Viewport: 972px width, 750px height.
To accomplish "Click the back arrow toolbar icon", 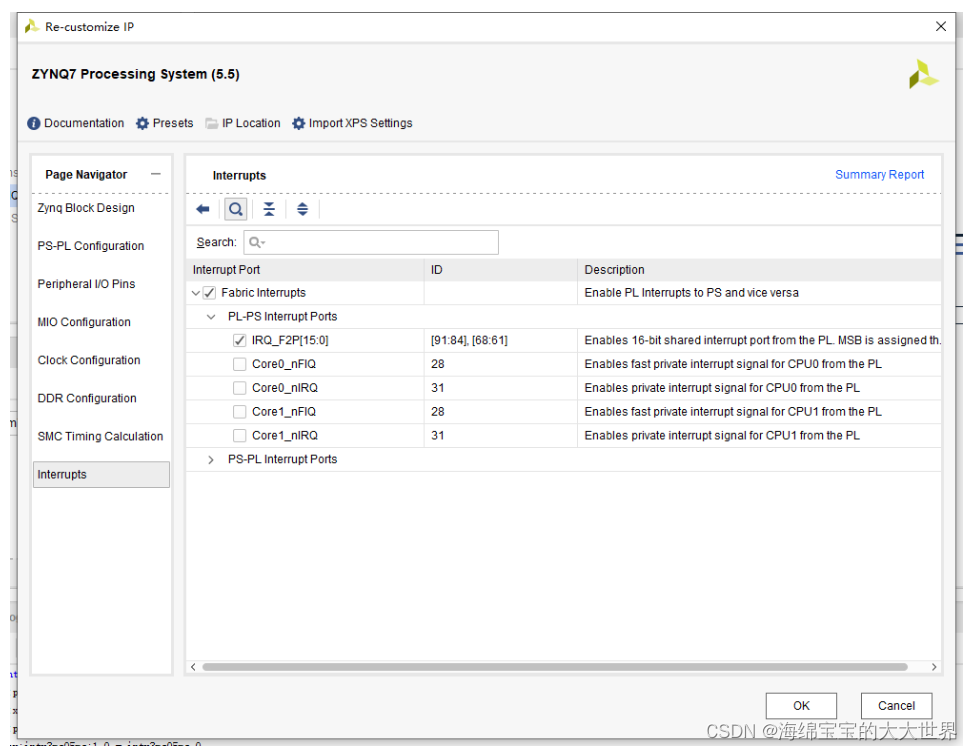I will [203, 210].
